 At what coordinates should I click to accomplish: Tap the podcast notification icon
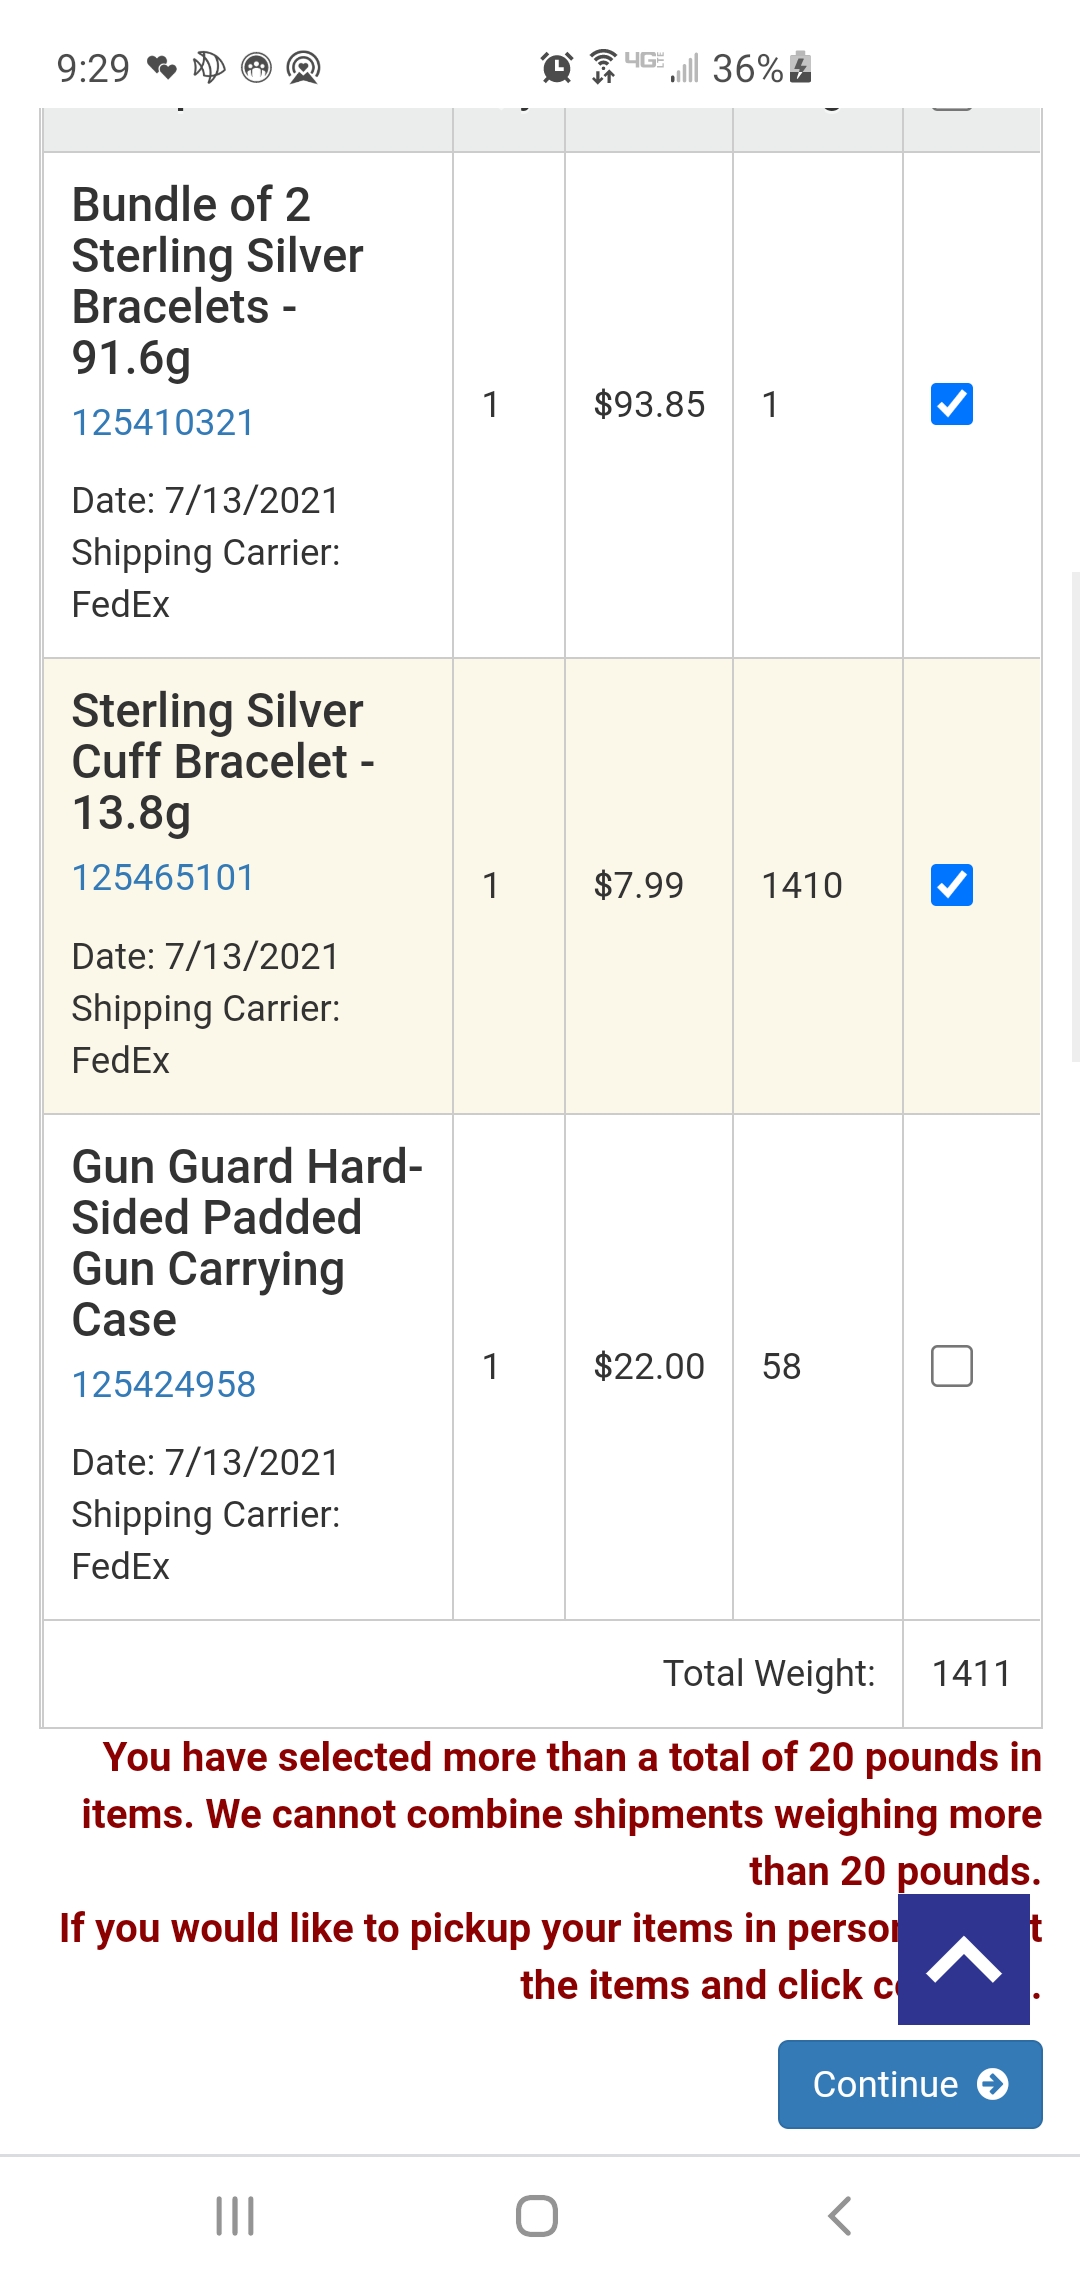(x=303, y=68)
